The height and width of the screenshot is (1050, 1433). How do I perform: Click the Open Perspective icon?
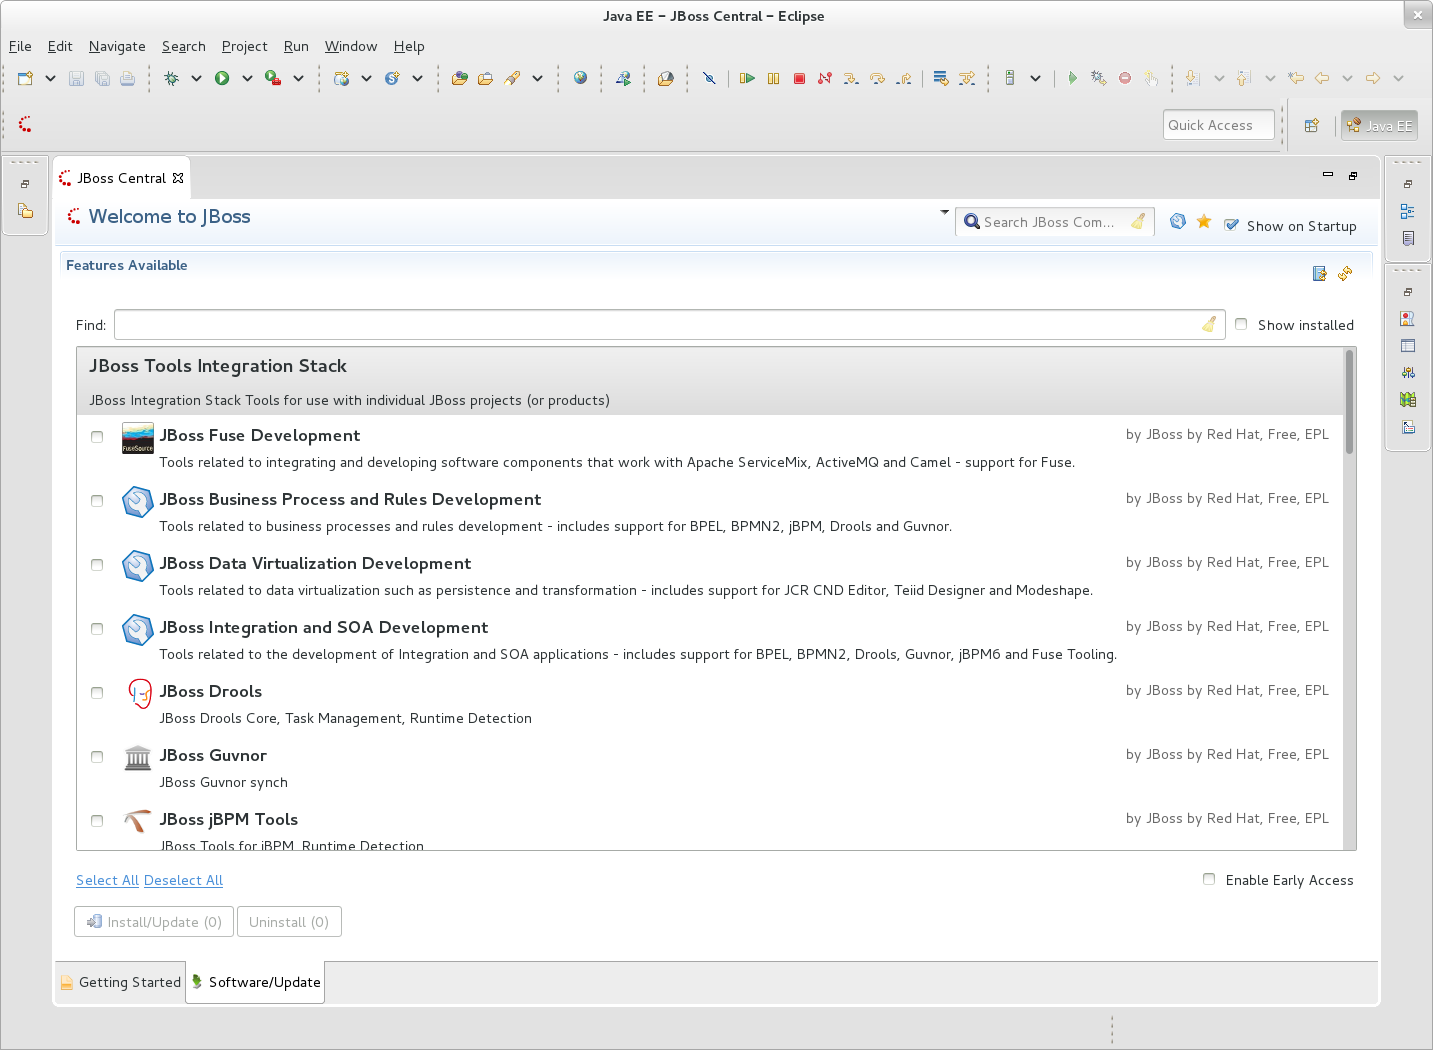coord(1312,125)
